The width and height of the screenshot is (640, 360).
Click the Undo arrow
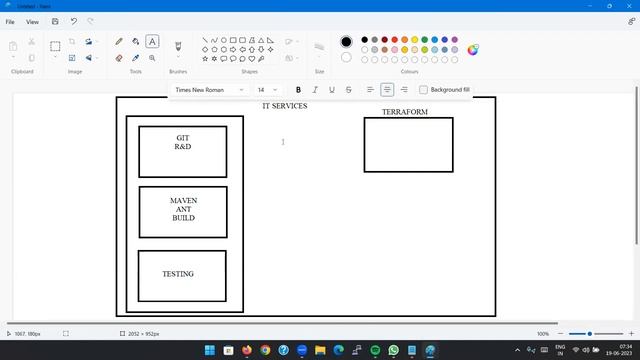click(73, 21)
